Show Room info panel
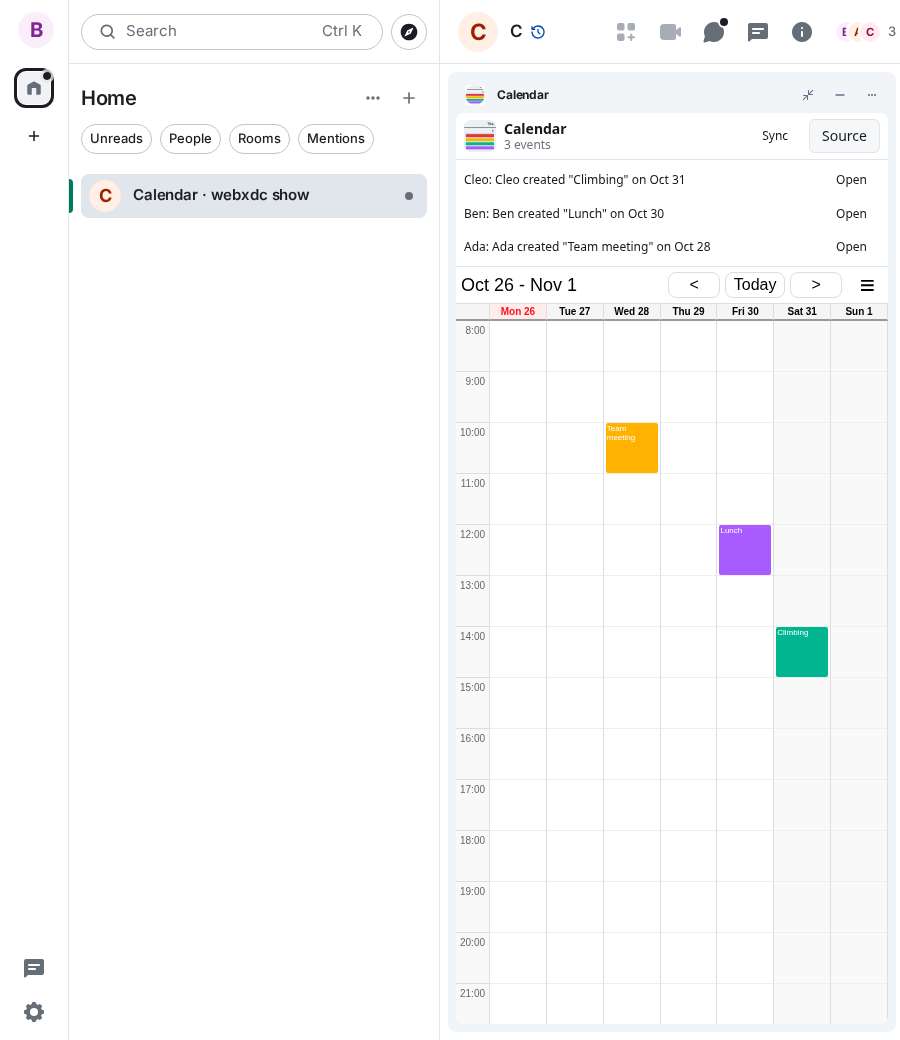 (802, 32)
